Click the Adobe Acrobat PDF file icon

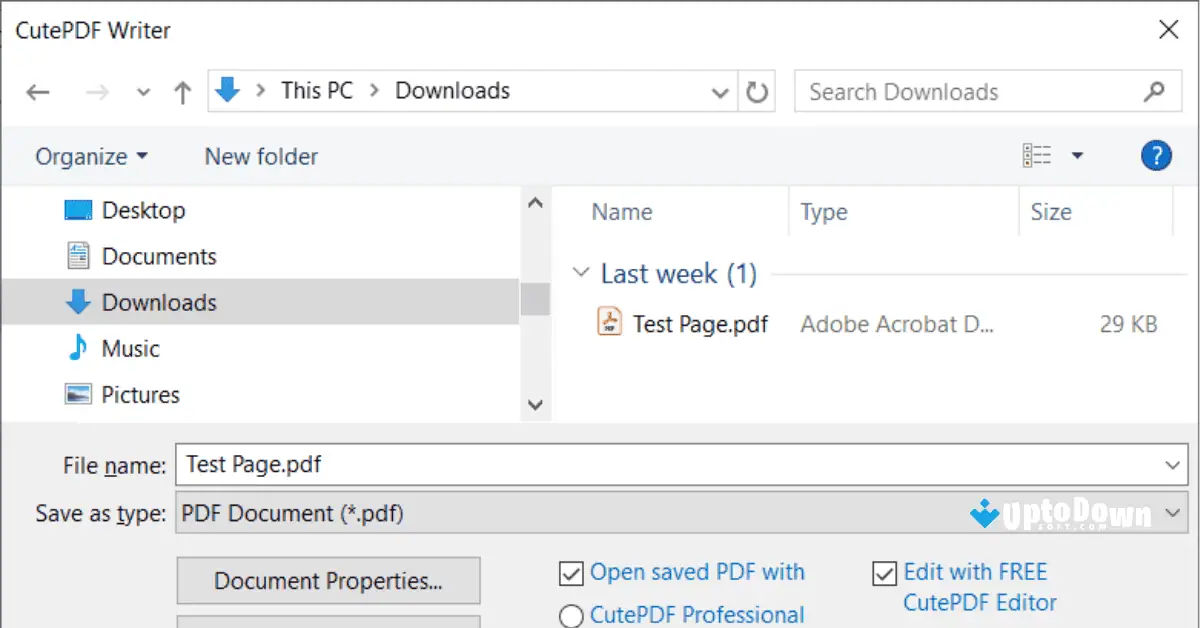tap(609, 323)
